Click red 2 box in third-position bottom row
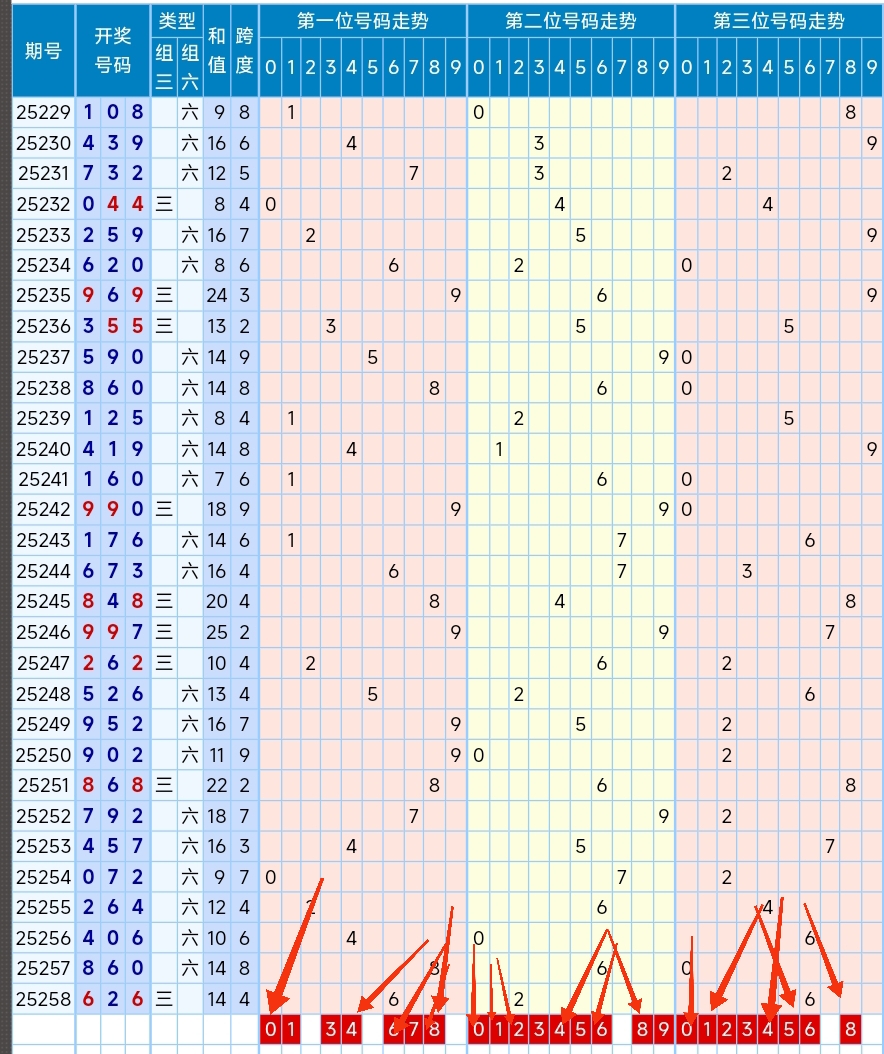 click(727, 1029)
